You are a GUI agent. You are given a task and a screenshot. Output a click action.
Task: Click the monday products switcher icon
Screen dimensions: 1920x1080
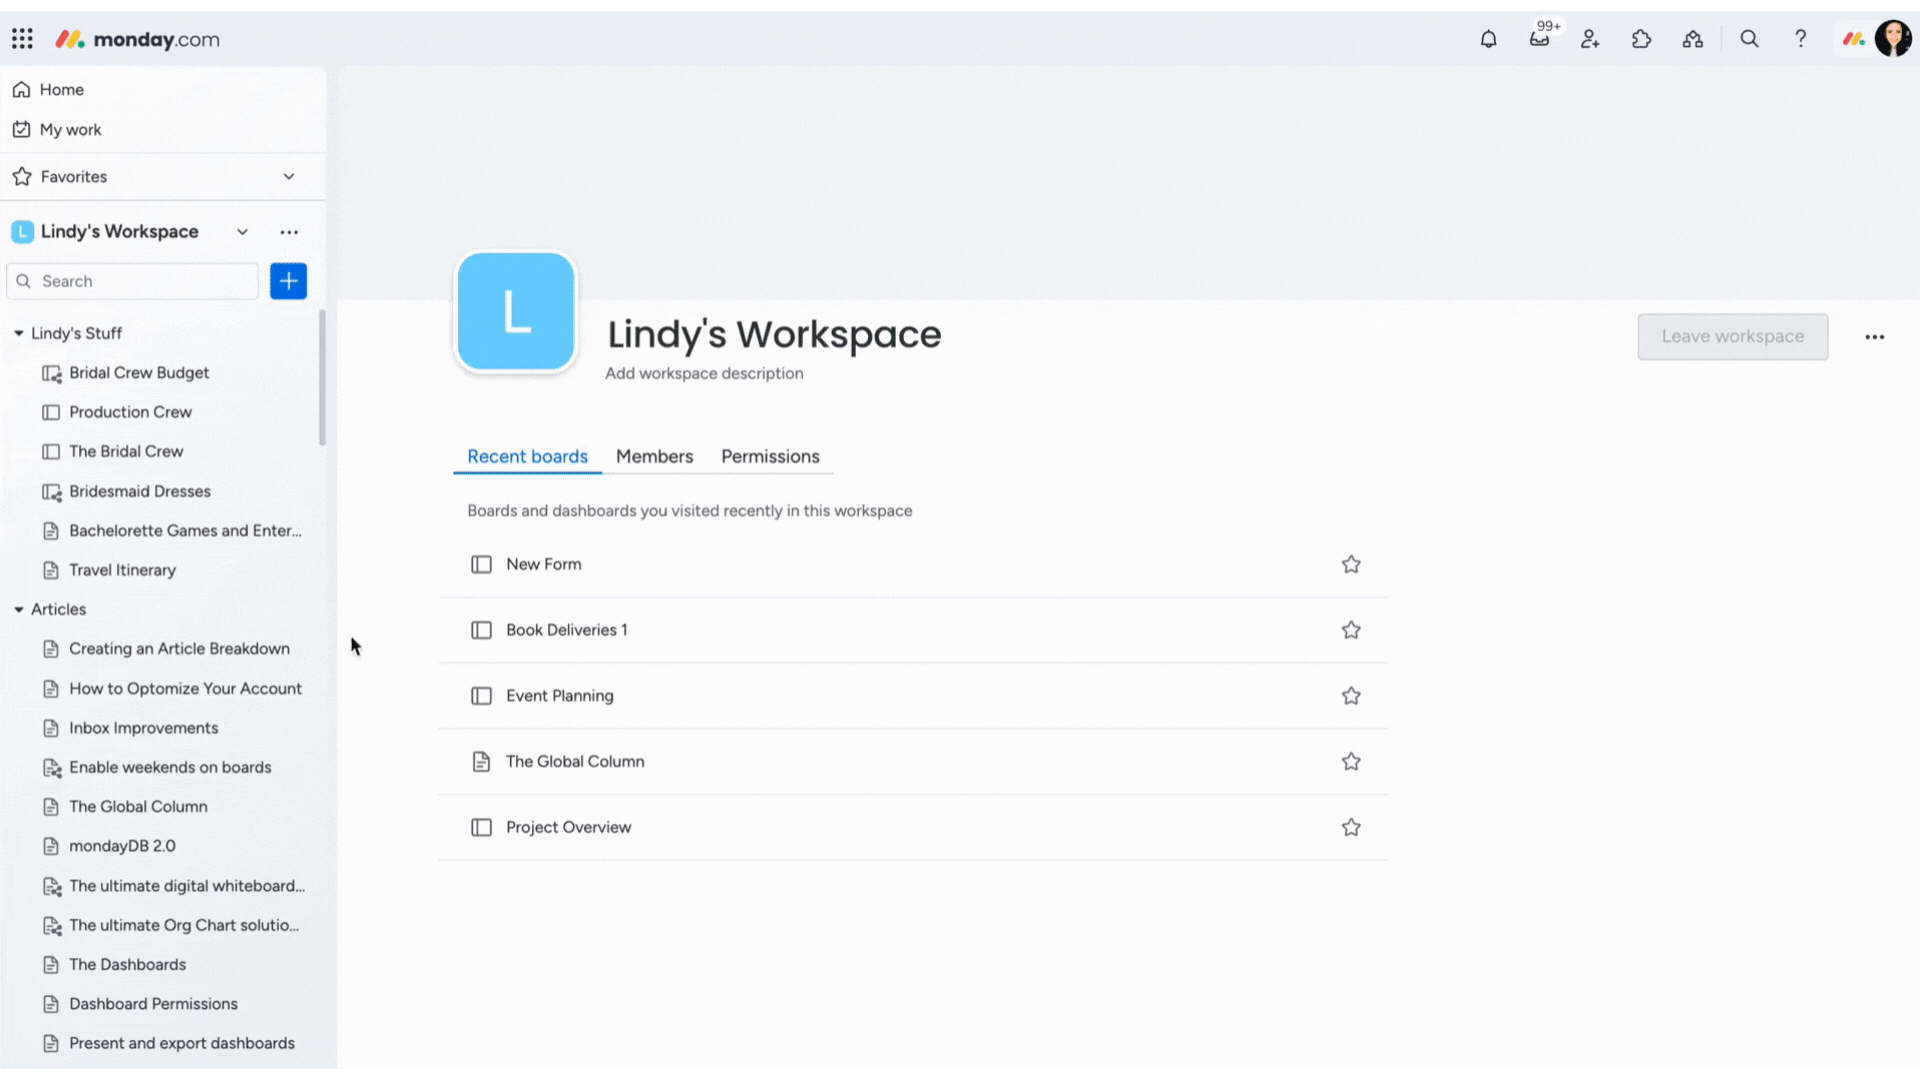coord(1853,39)
